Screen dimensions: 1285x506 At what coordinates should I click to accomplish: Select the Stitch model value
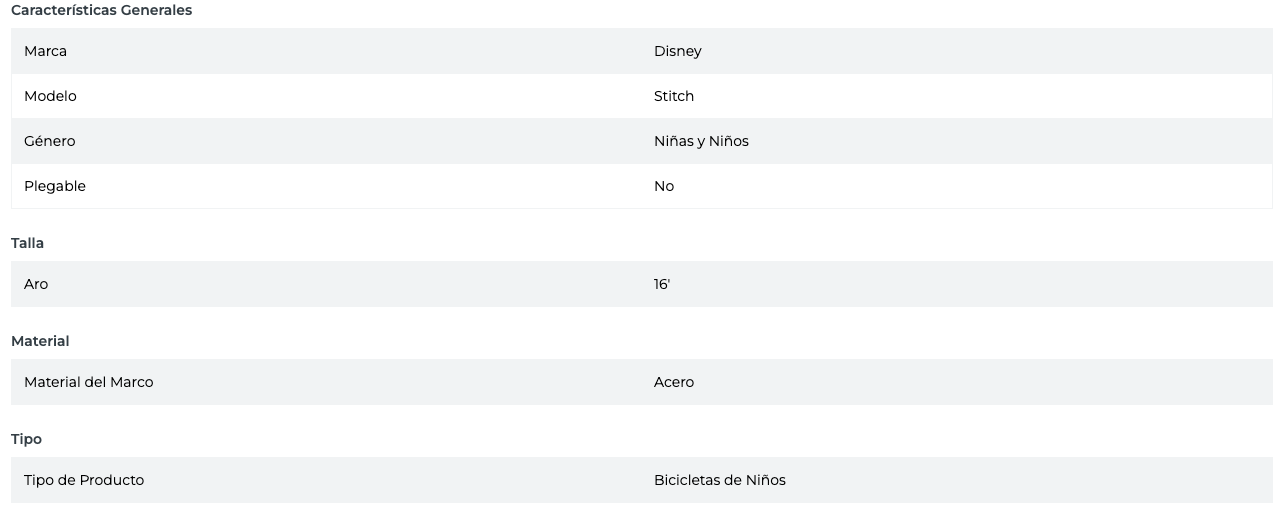673,96
